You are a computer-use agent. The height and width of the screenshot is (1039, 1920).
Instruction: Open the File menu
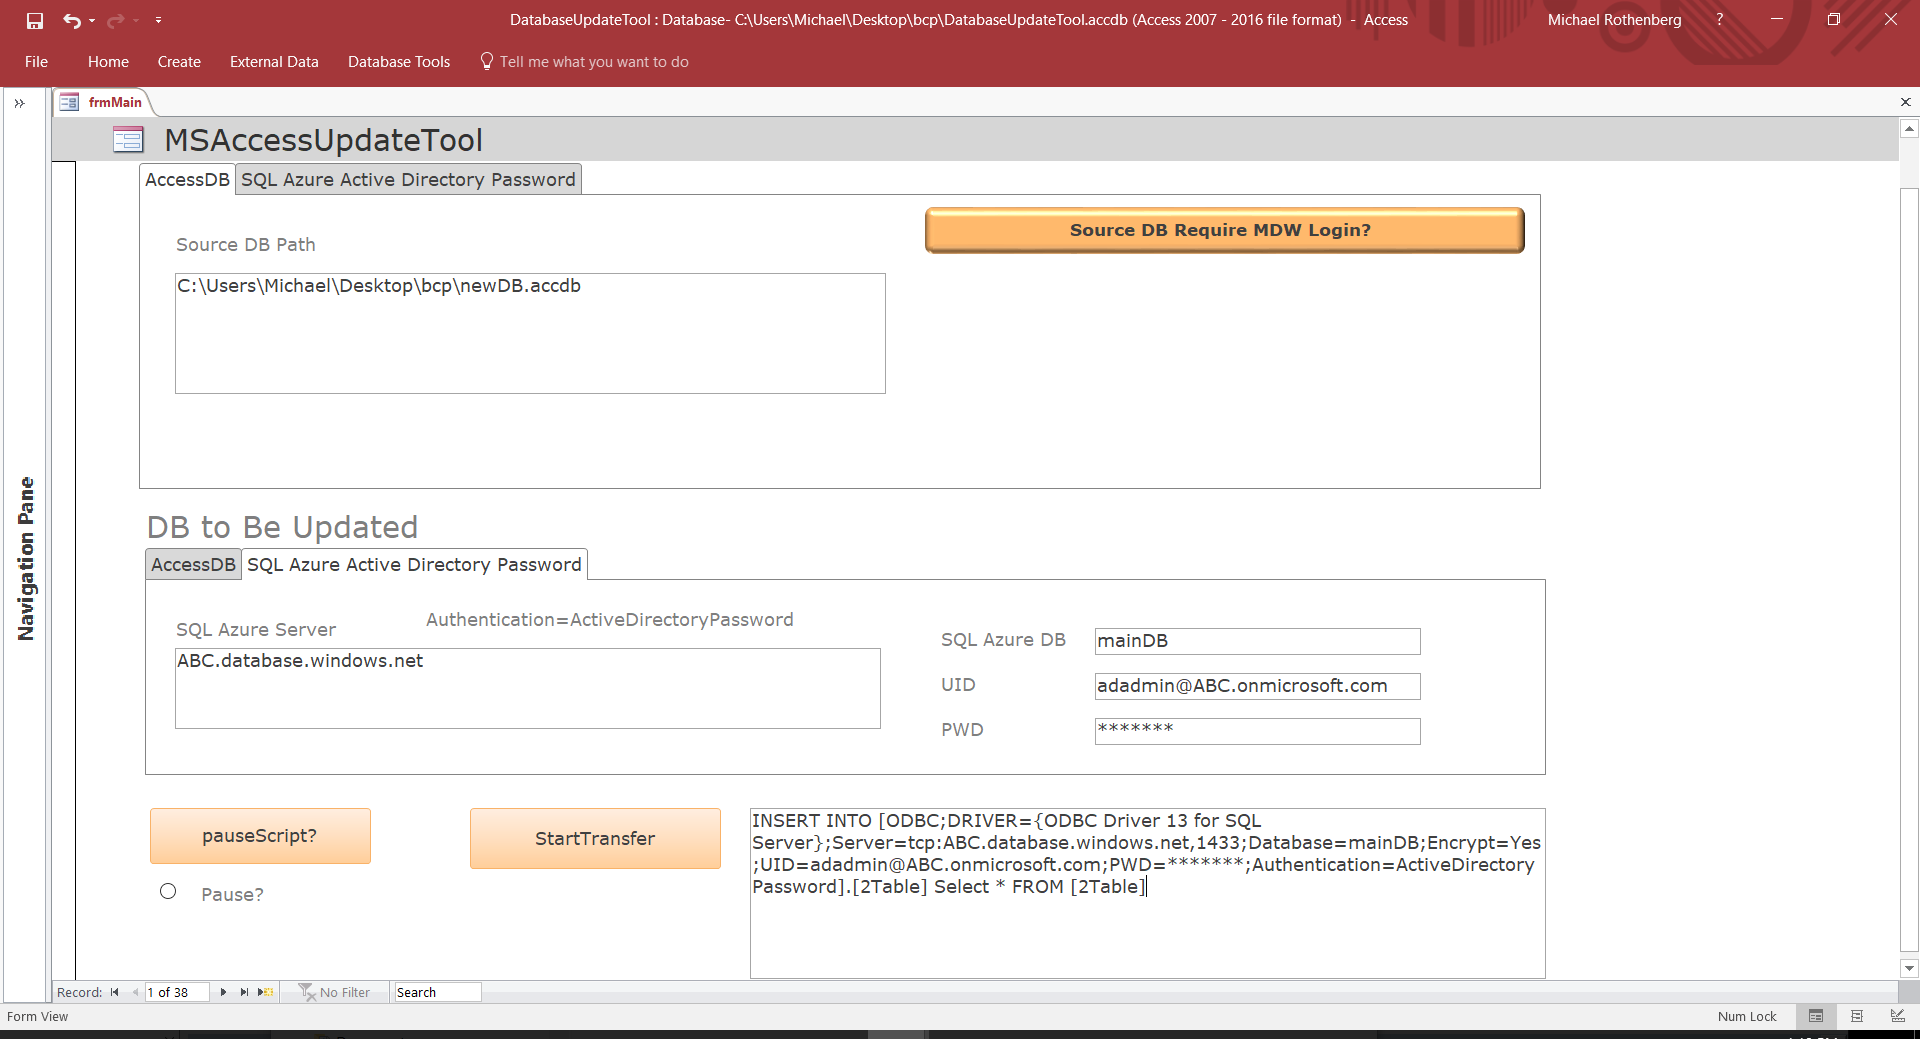pos(36,62)
